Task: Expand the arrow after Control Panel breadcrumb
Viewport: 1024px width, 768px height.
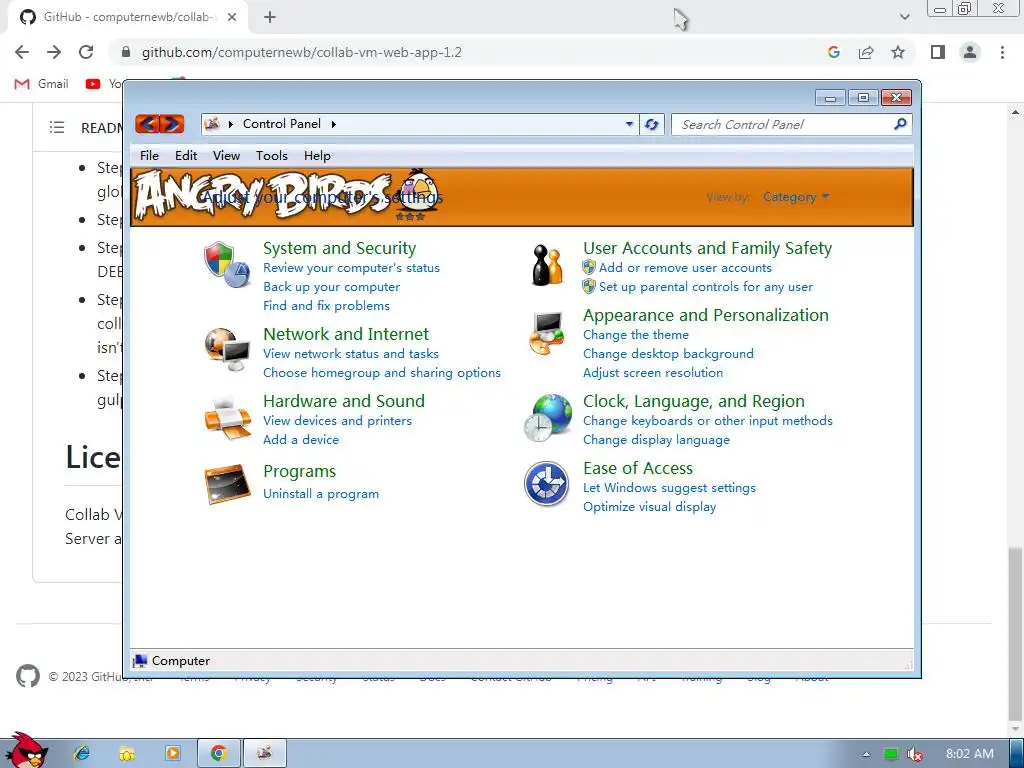Action: (333, 124)
